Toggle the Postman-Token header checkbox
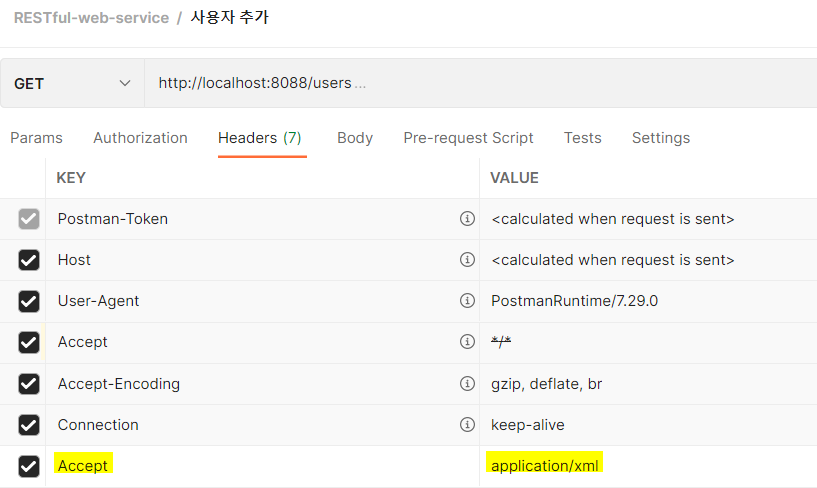Image resolution: width=817 pixels, height=488 pixels. click(x=29, y=219)
